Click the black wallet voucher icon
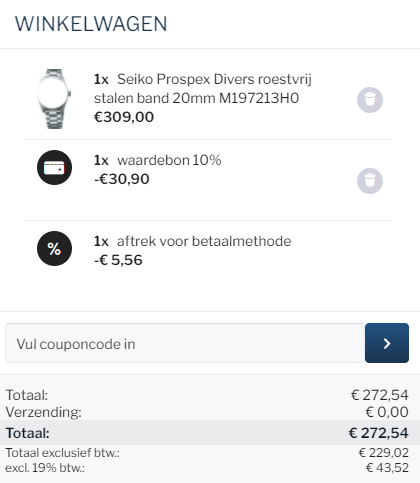The width and height of the screenshot is (420, 483). coord(54,167)
